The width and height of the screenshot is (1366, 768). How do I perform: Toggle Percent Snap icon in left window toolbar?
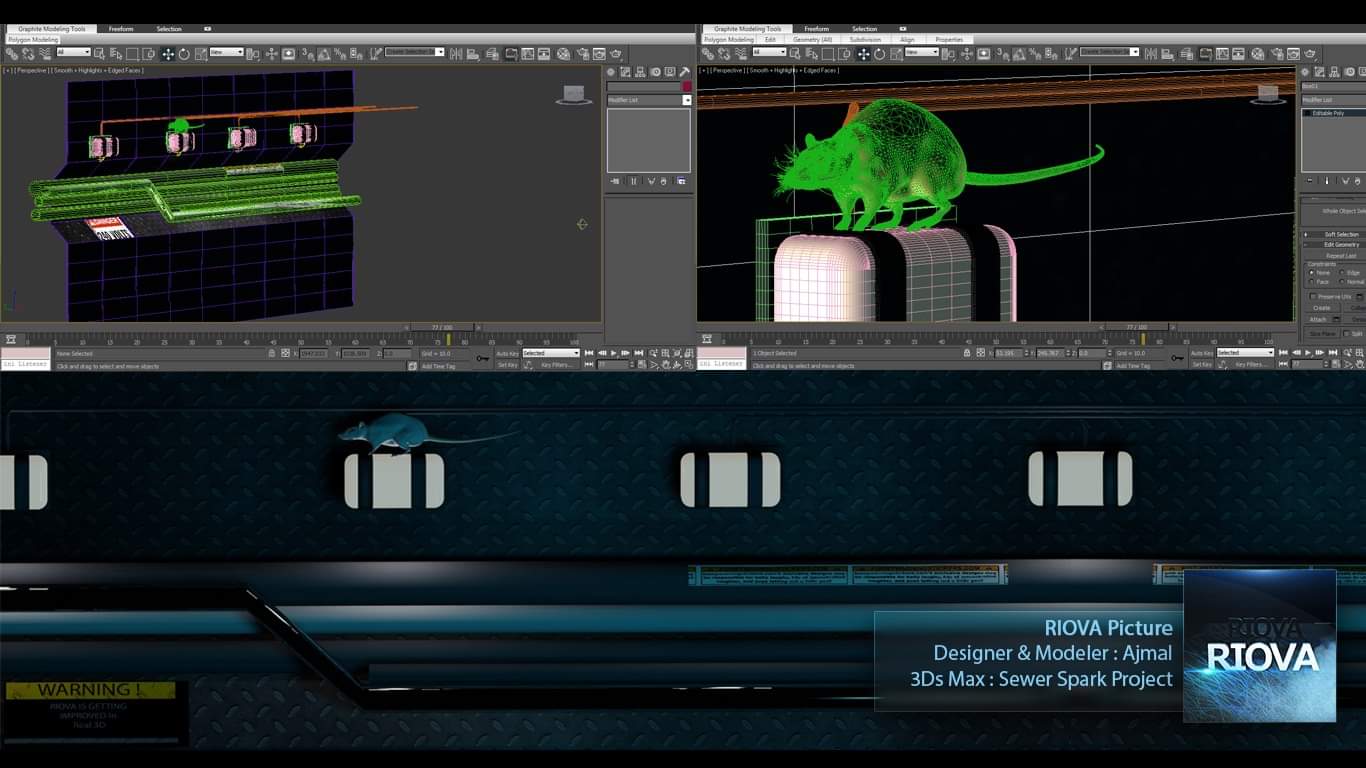pyautogui.click(x=340, y=54)
